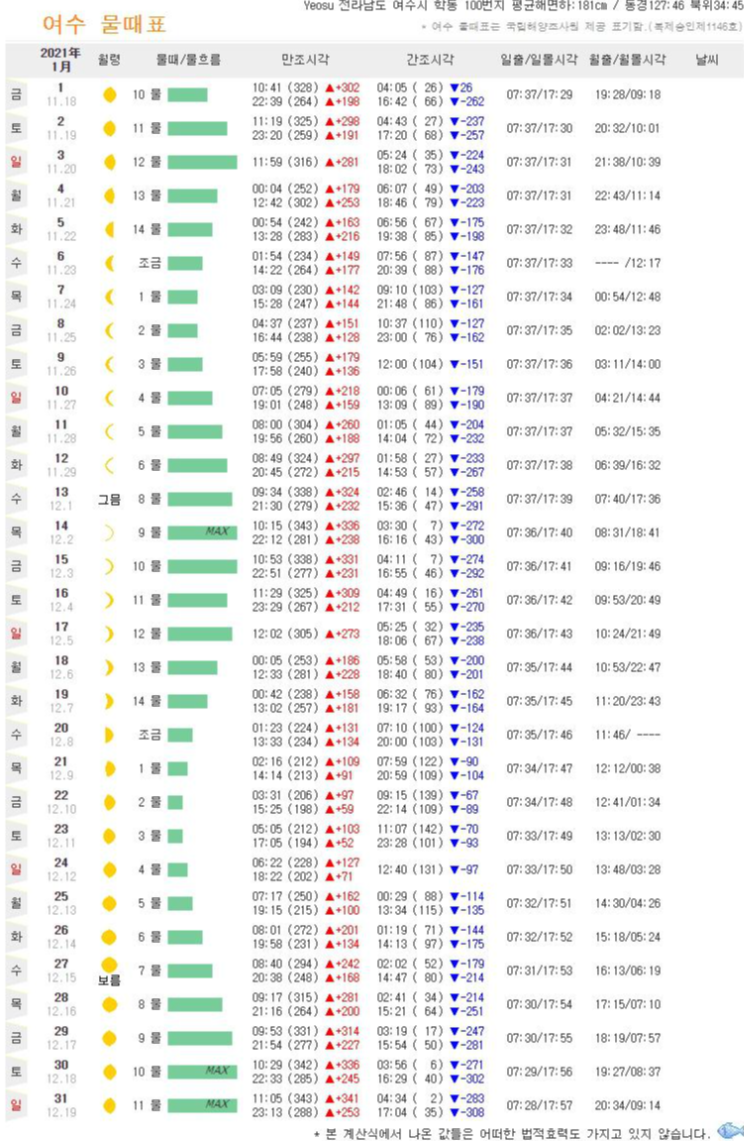
Task: Click the green MAX tide bar for January 14
Action: (x=202, y=533)
